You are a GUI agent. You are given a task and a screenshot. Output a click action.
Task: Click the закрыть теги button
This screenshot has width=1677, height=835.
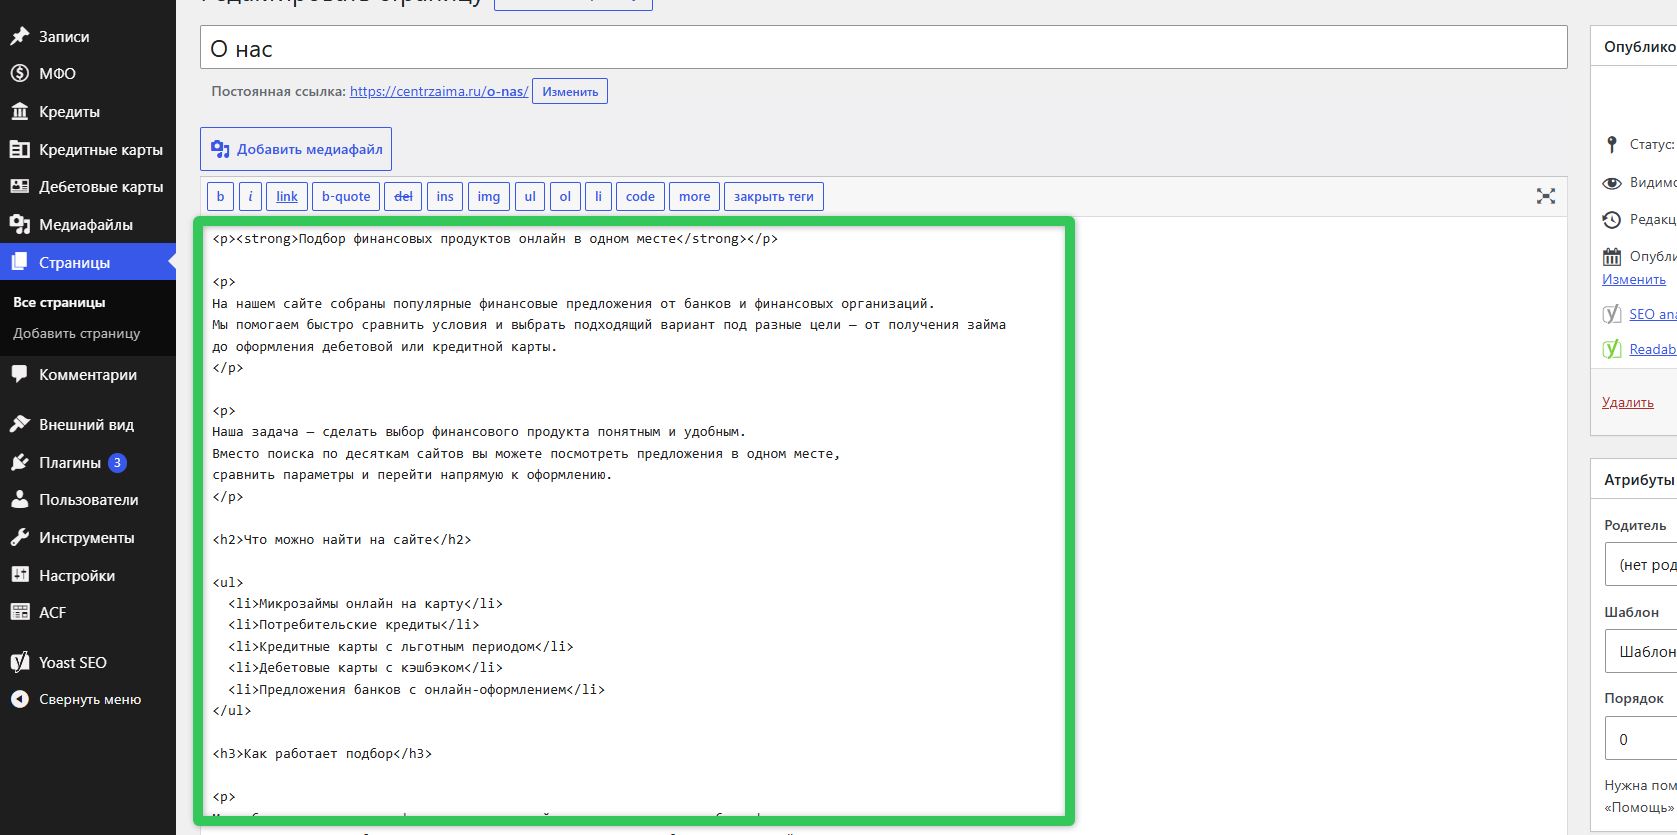pos(774,196)
